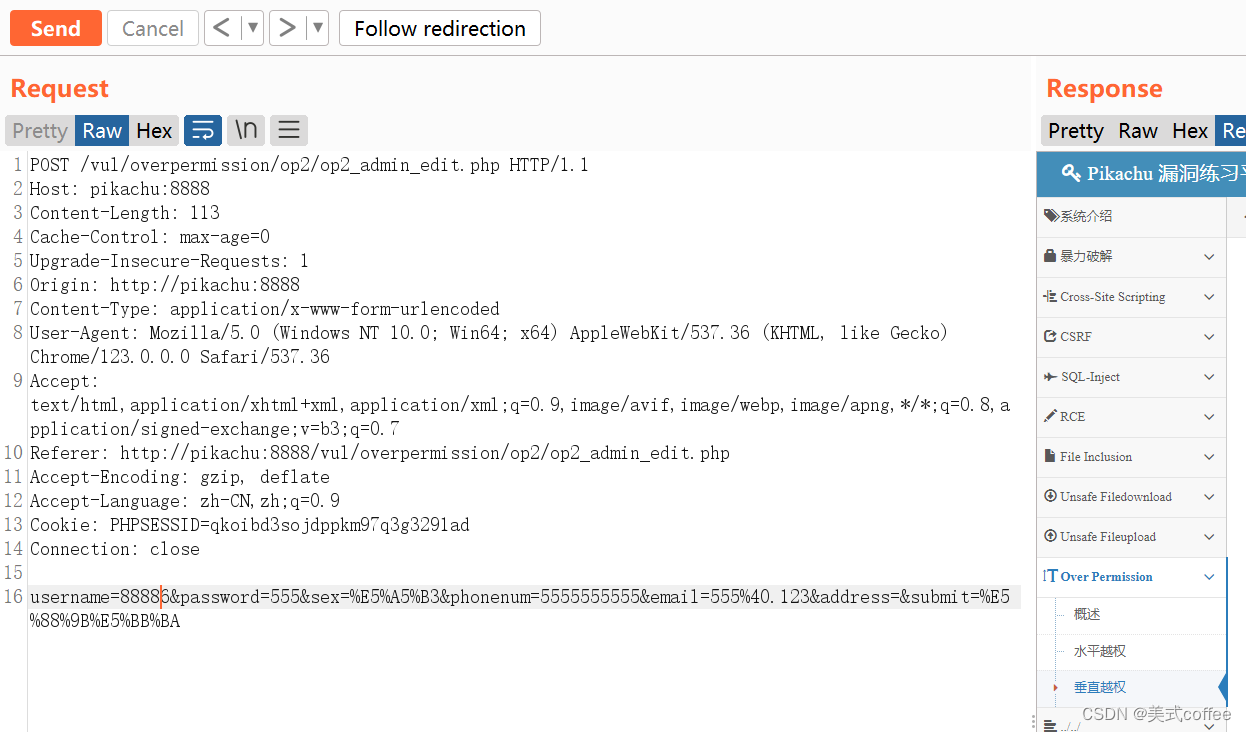Open history dropdown next to forward arrow
Screen dimensions: 1246x732
point(318,28)
